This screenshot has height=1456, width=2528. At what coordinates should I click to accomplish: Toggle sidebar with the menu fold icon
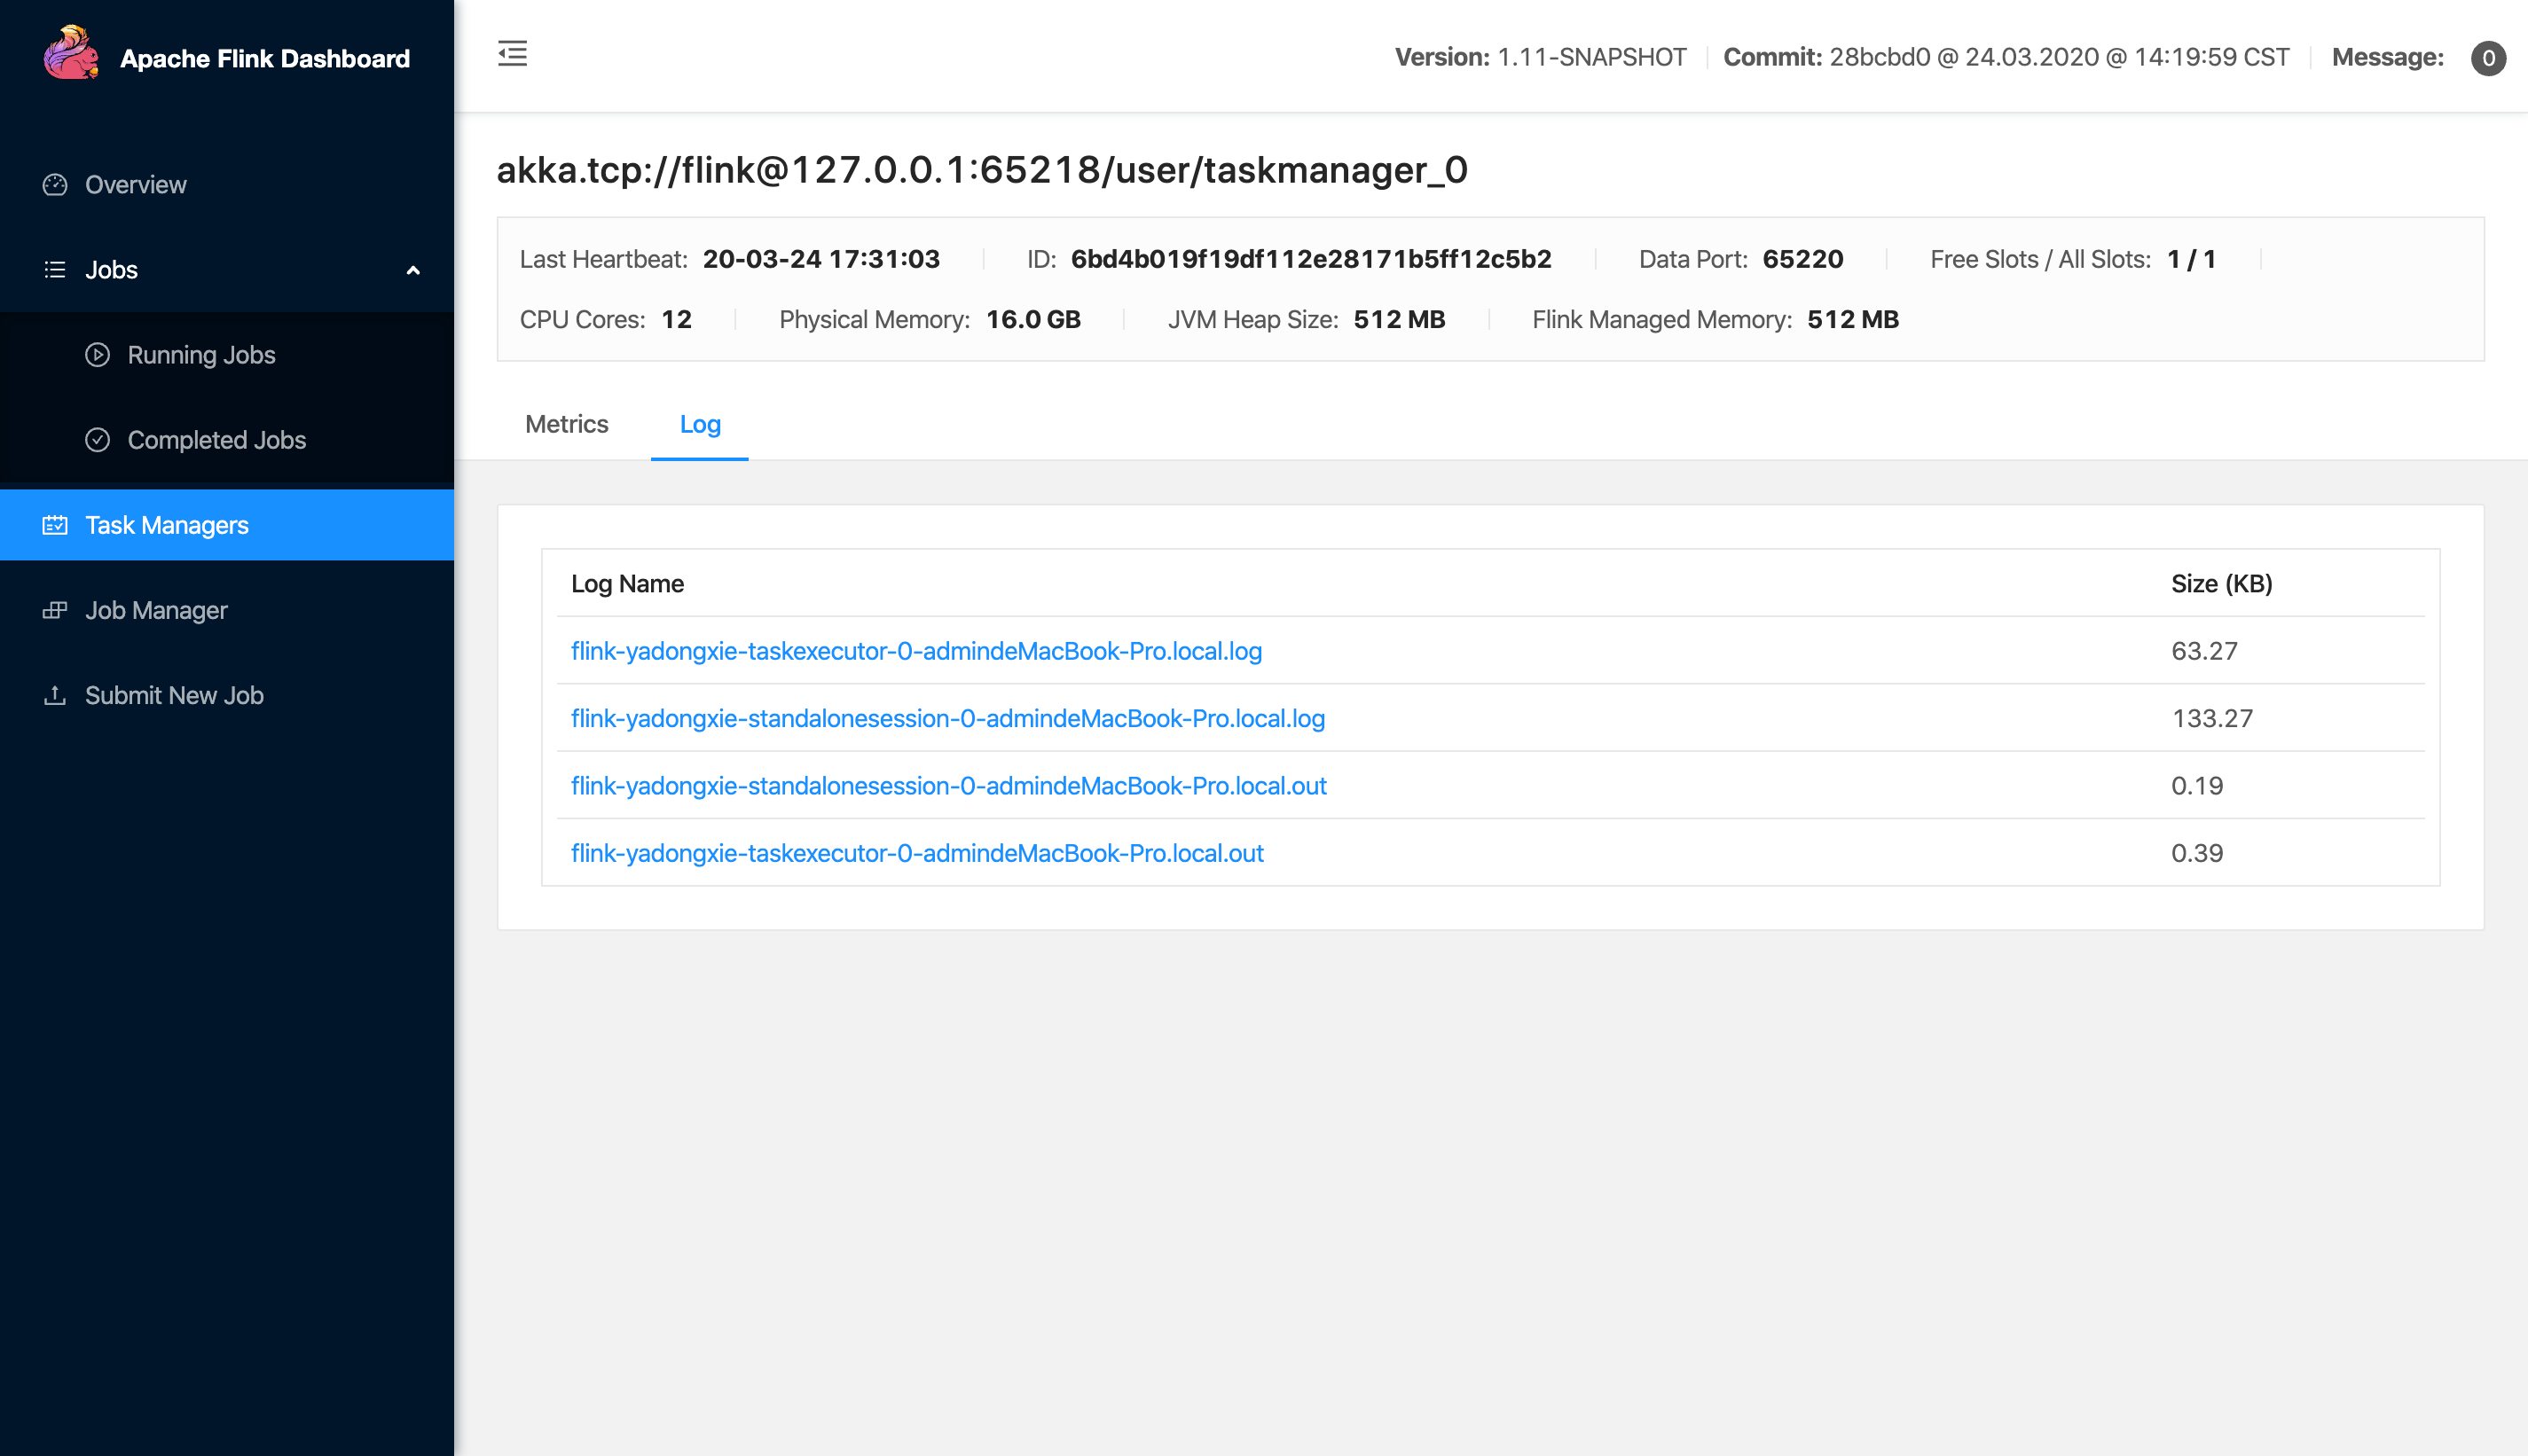click(x=512, y=54)
